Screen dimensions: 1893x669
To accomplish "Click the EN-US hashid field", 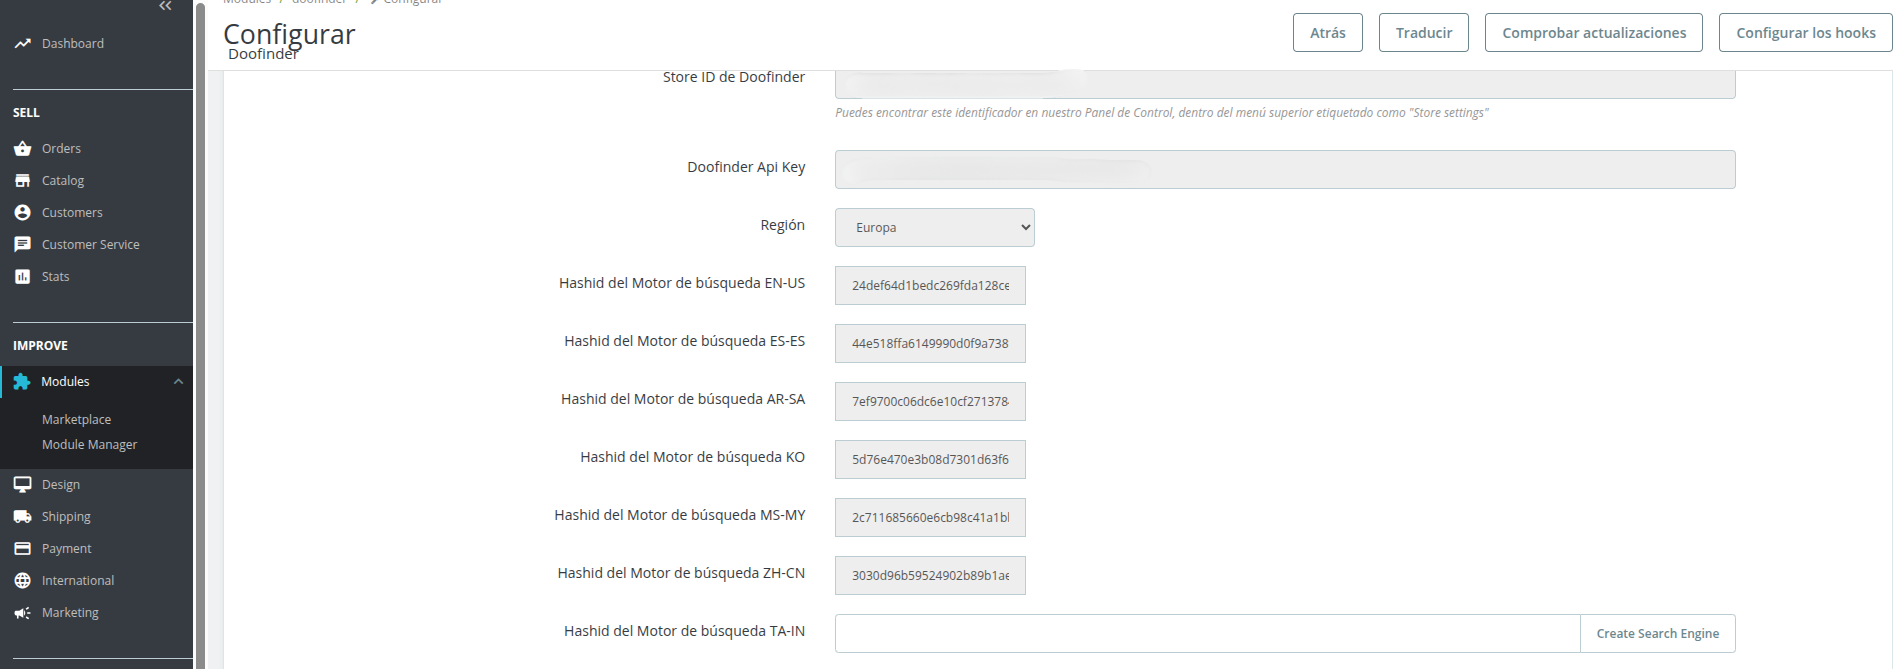I will (930, 286).
